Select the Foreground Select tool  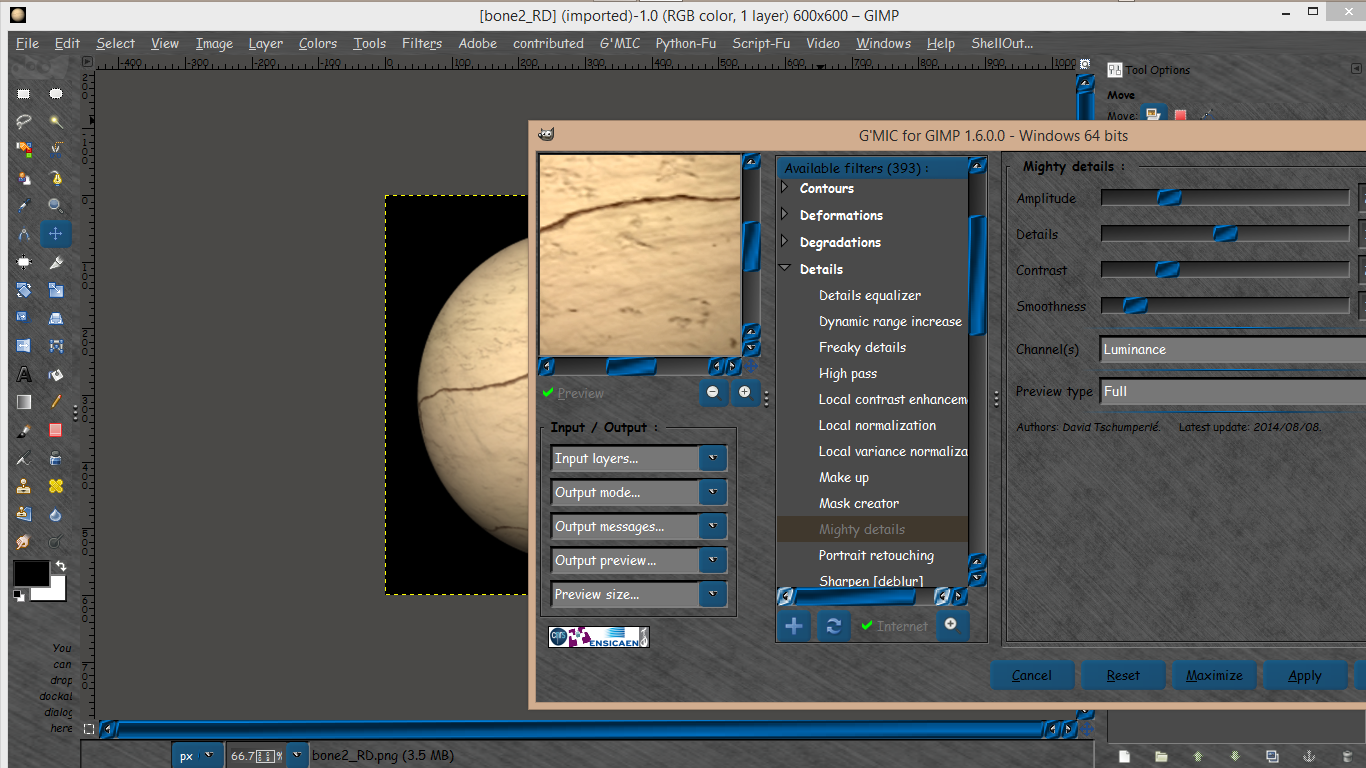[x=24, y=178]
